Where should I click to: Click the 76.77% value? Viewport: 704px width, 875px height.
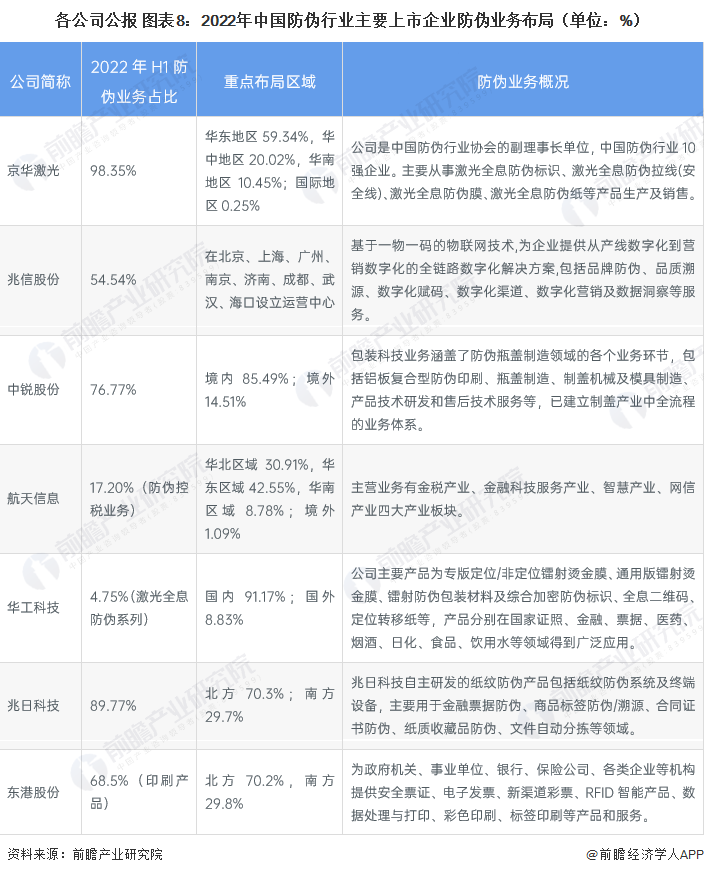pos(113,390)
